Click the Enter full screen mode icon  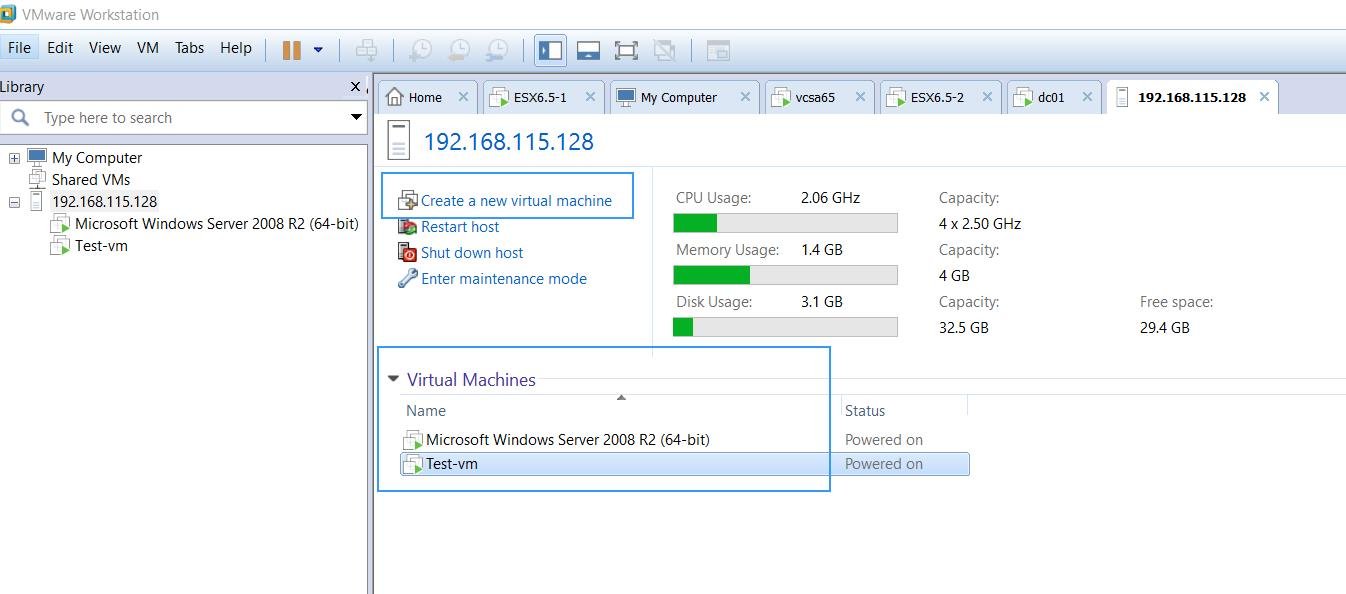pos(626,50)
